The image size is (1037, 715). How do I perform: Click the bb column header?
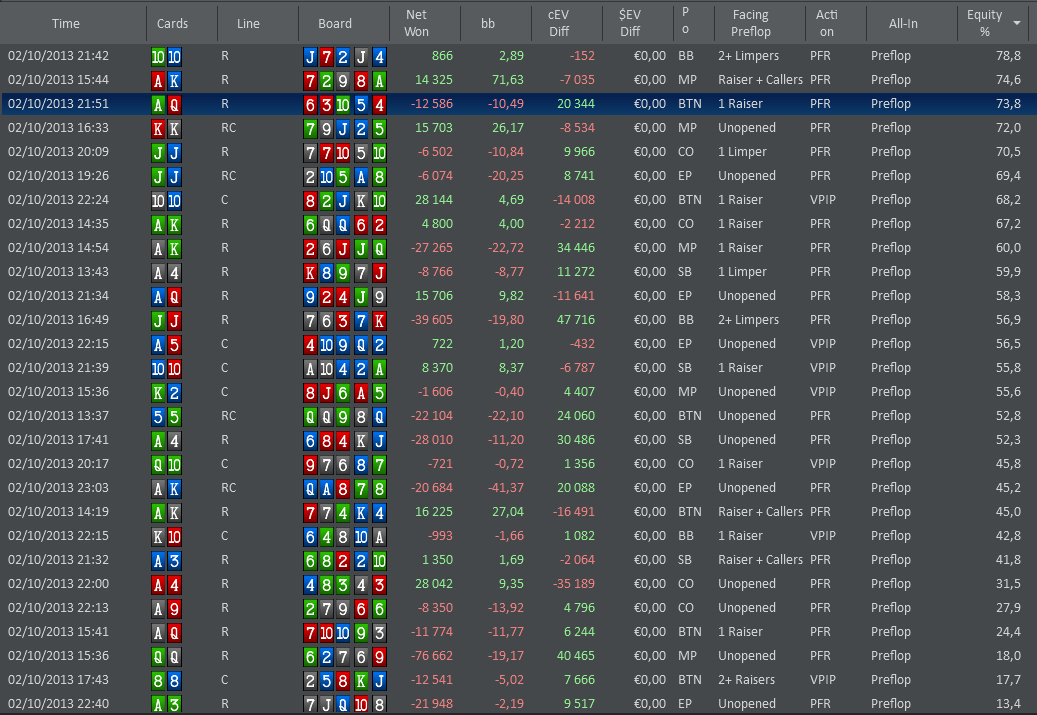coord(487,23)
